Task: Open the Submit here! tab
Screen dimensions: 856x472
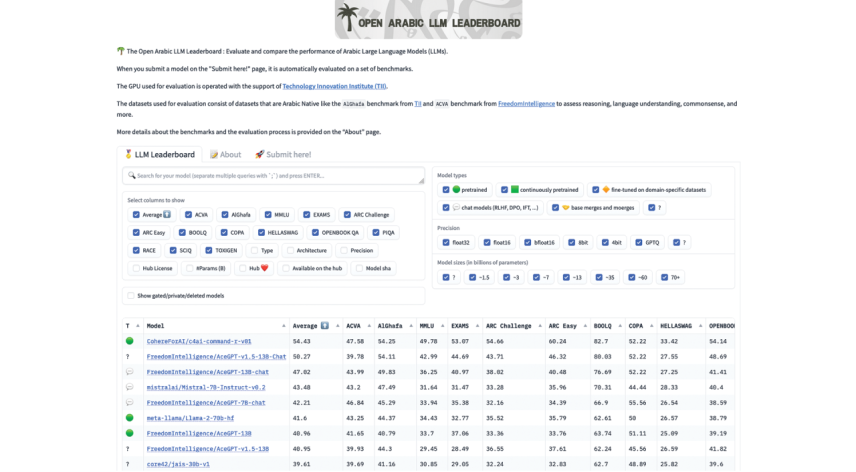Action: pos(283,154)
